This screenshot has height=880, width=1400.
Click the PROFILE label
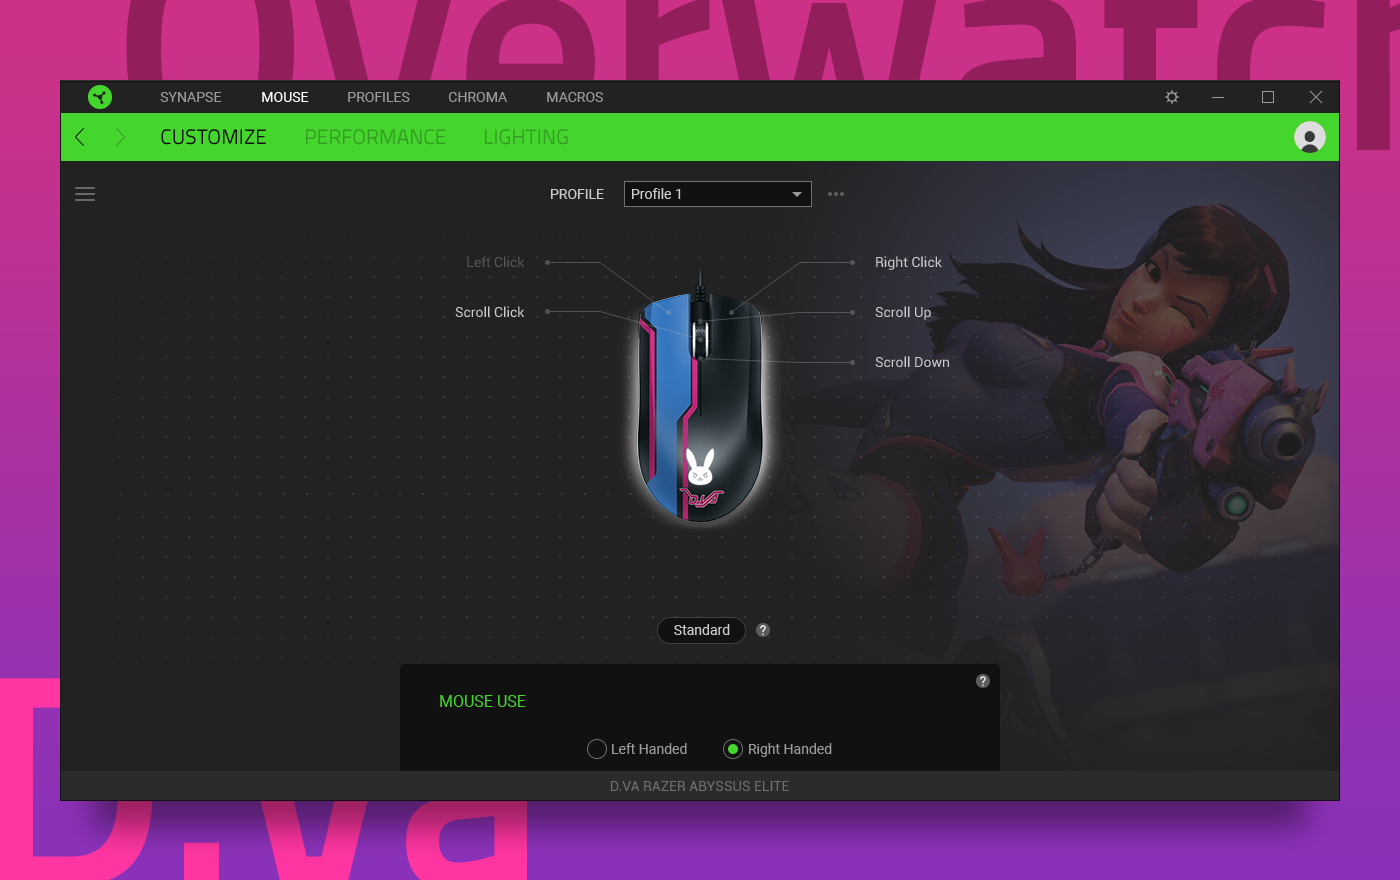click(577, 194)
